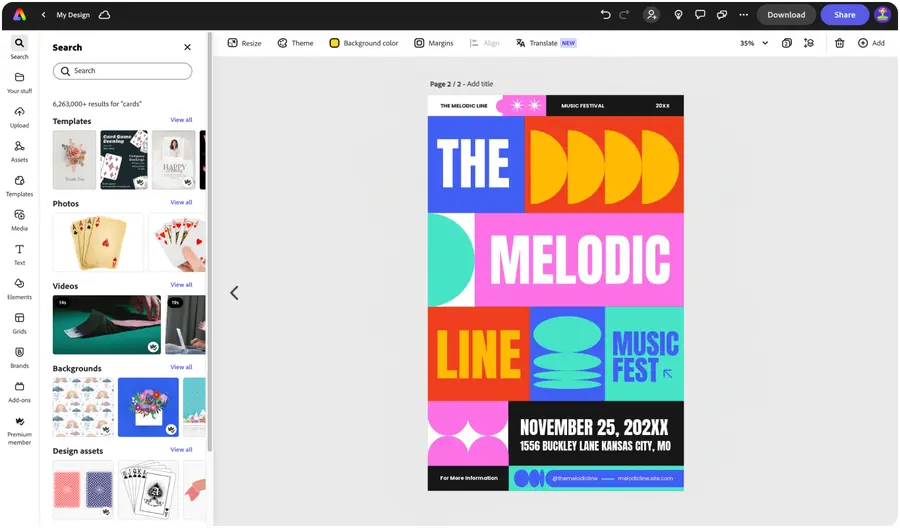
Task: Select the Text tool in sidebar
Action: pyautogui.click(x=19, y=255)
